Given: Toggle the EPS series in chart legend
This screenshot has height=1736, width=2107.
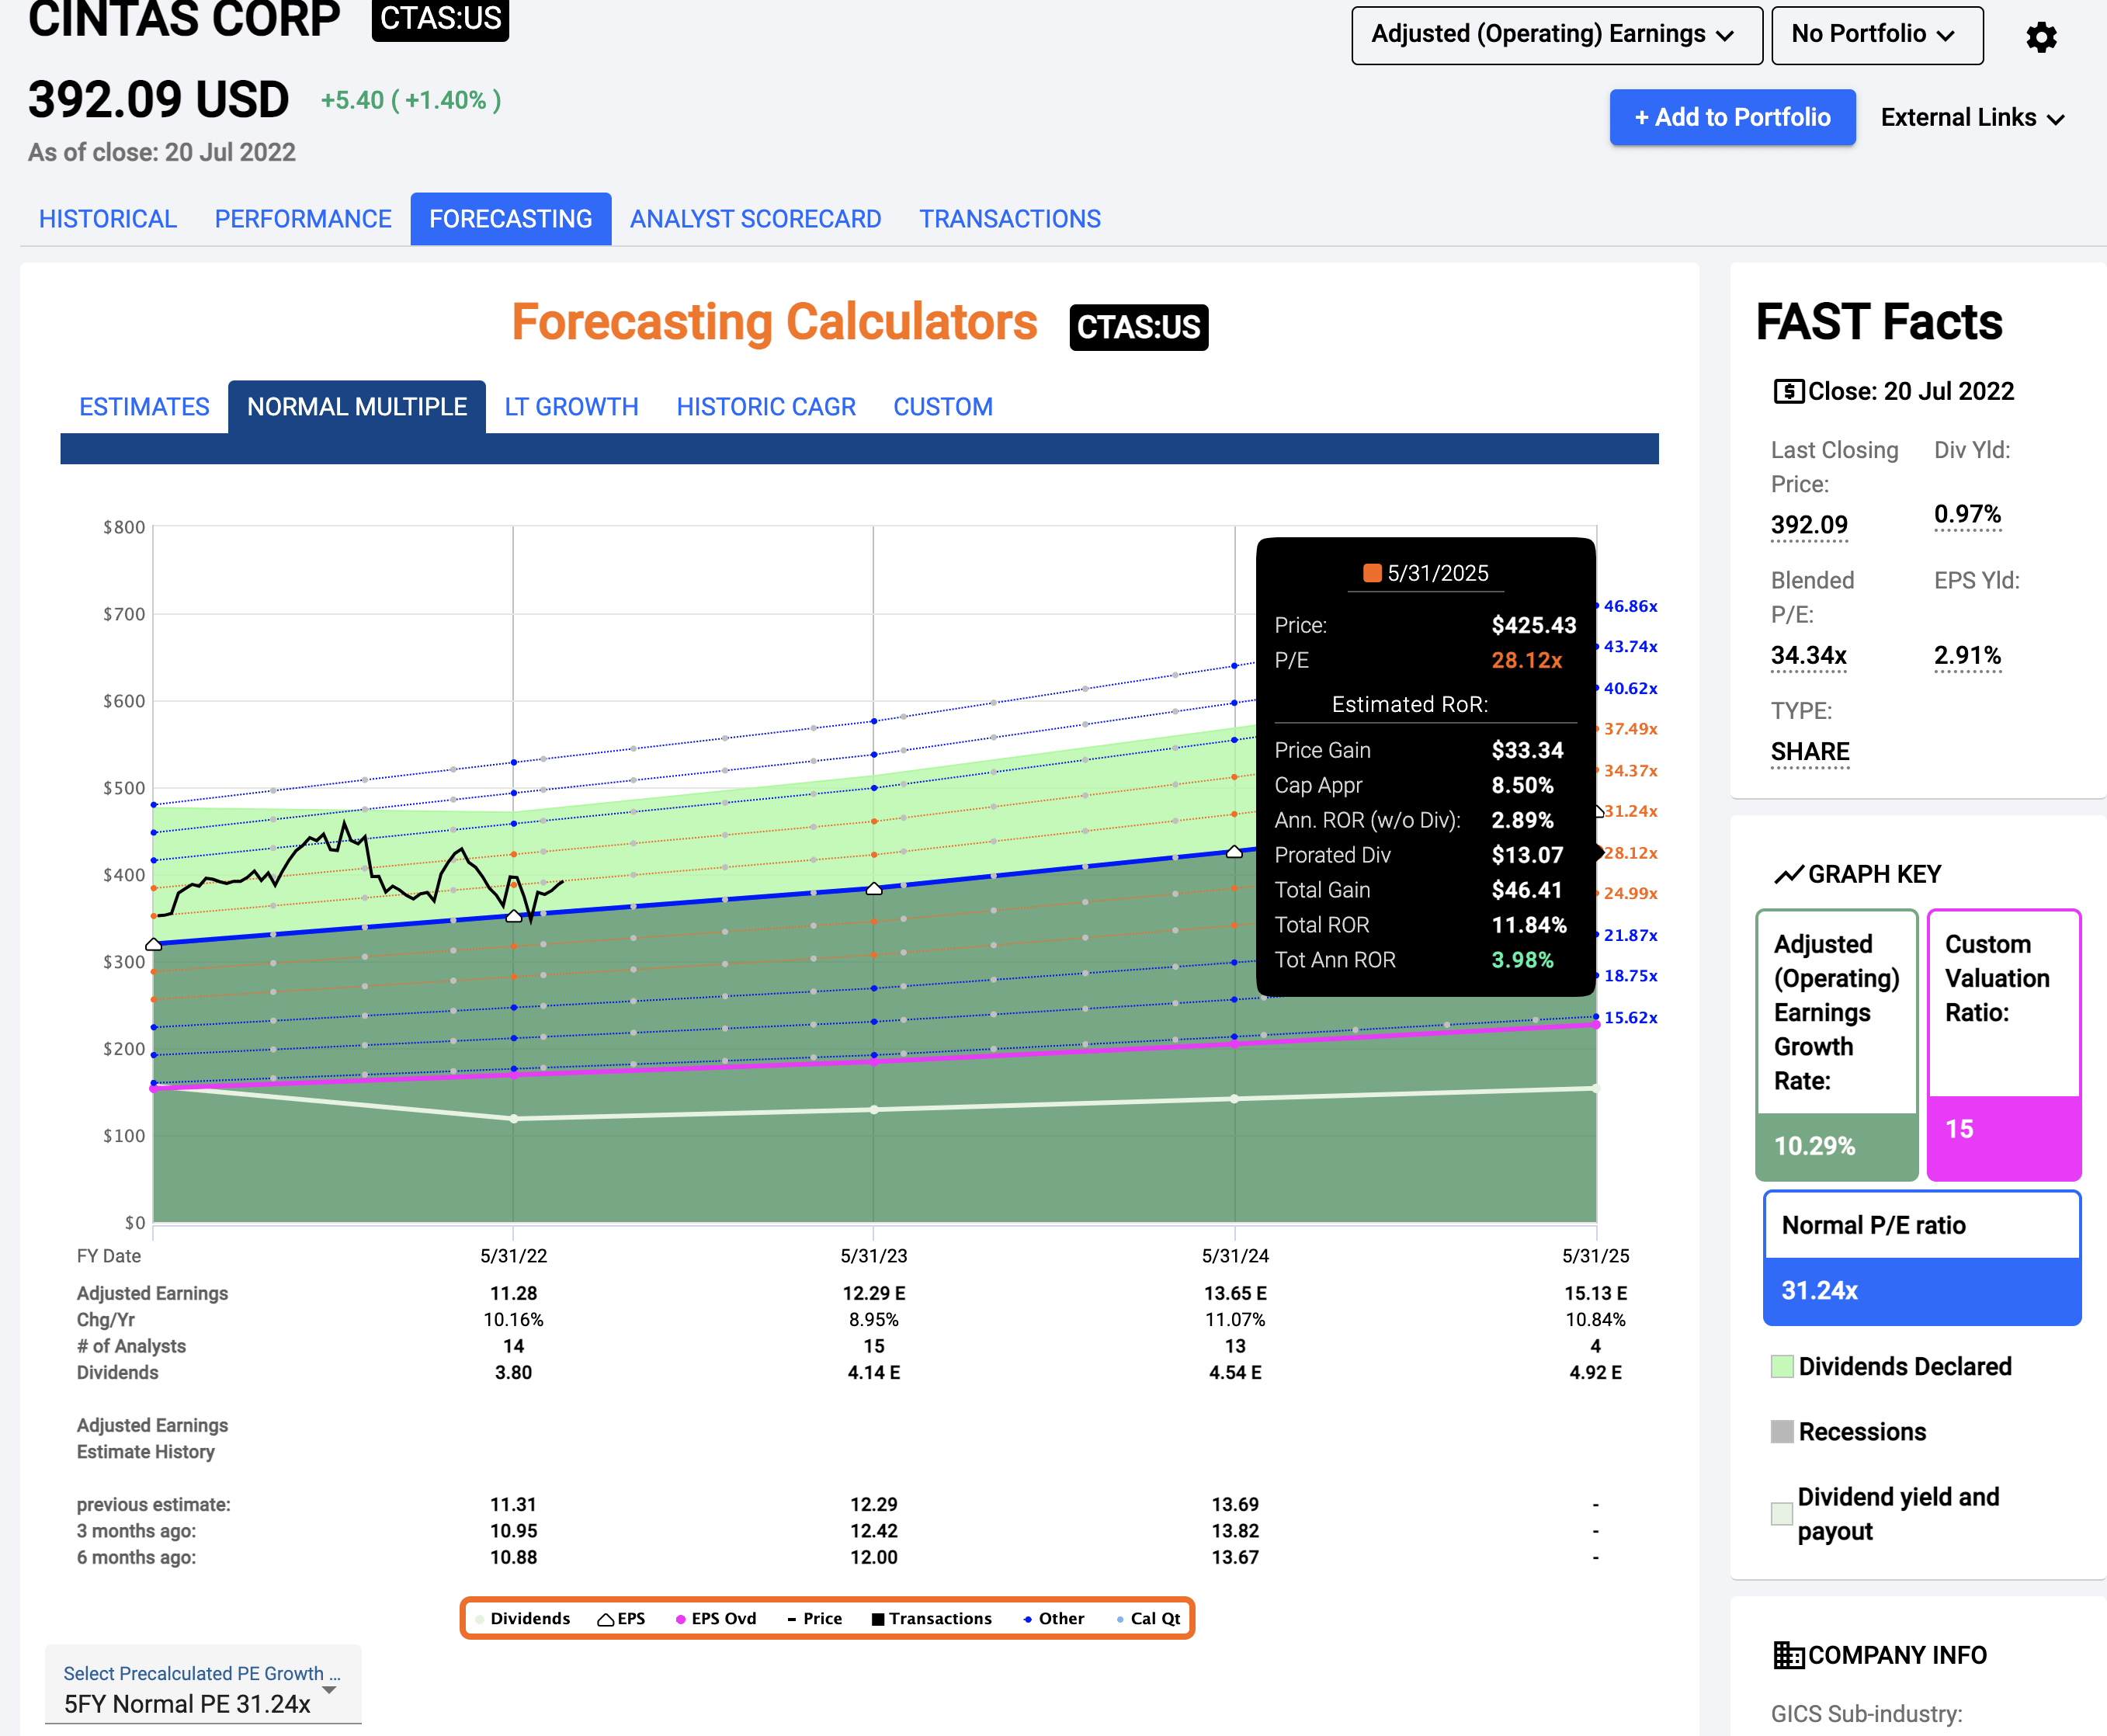Looking at the screenshot, I should [621, 1618].
